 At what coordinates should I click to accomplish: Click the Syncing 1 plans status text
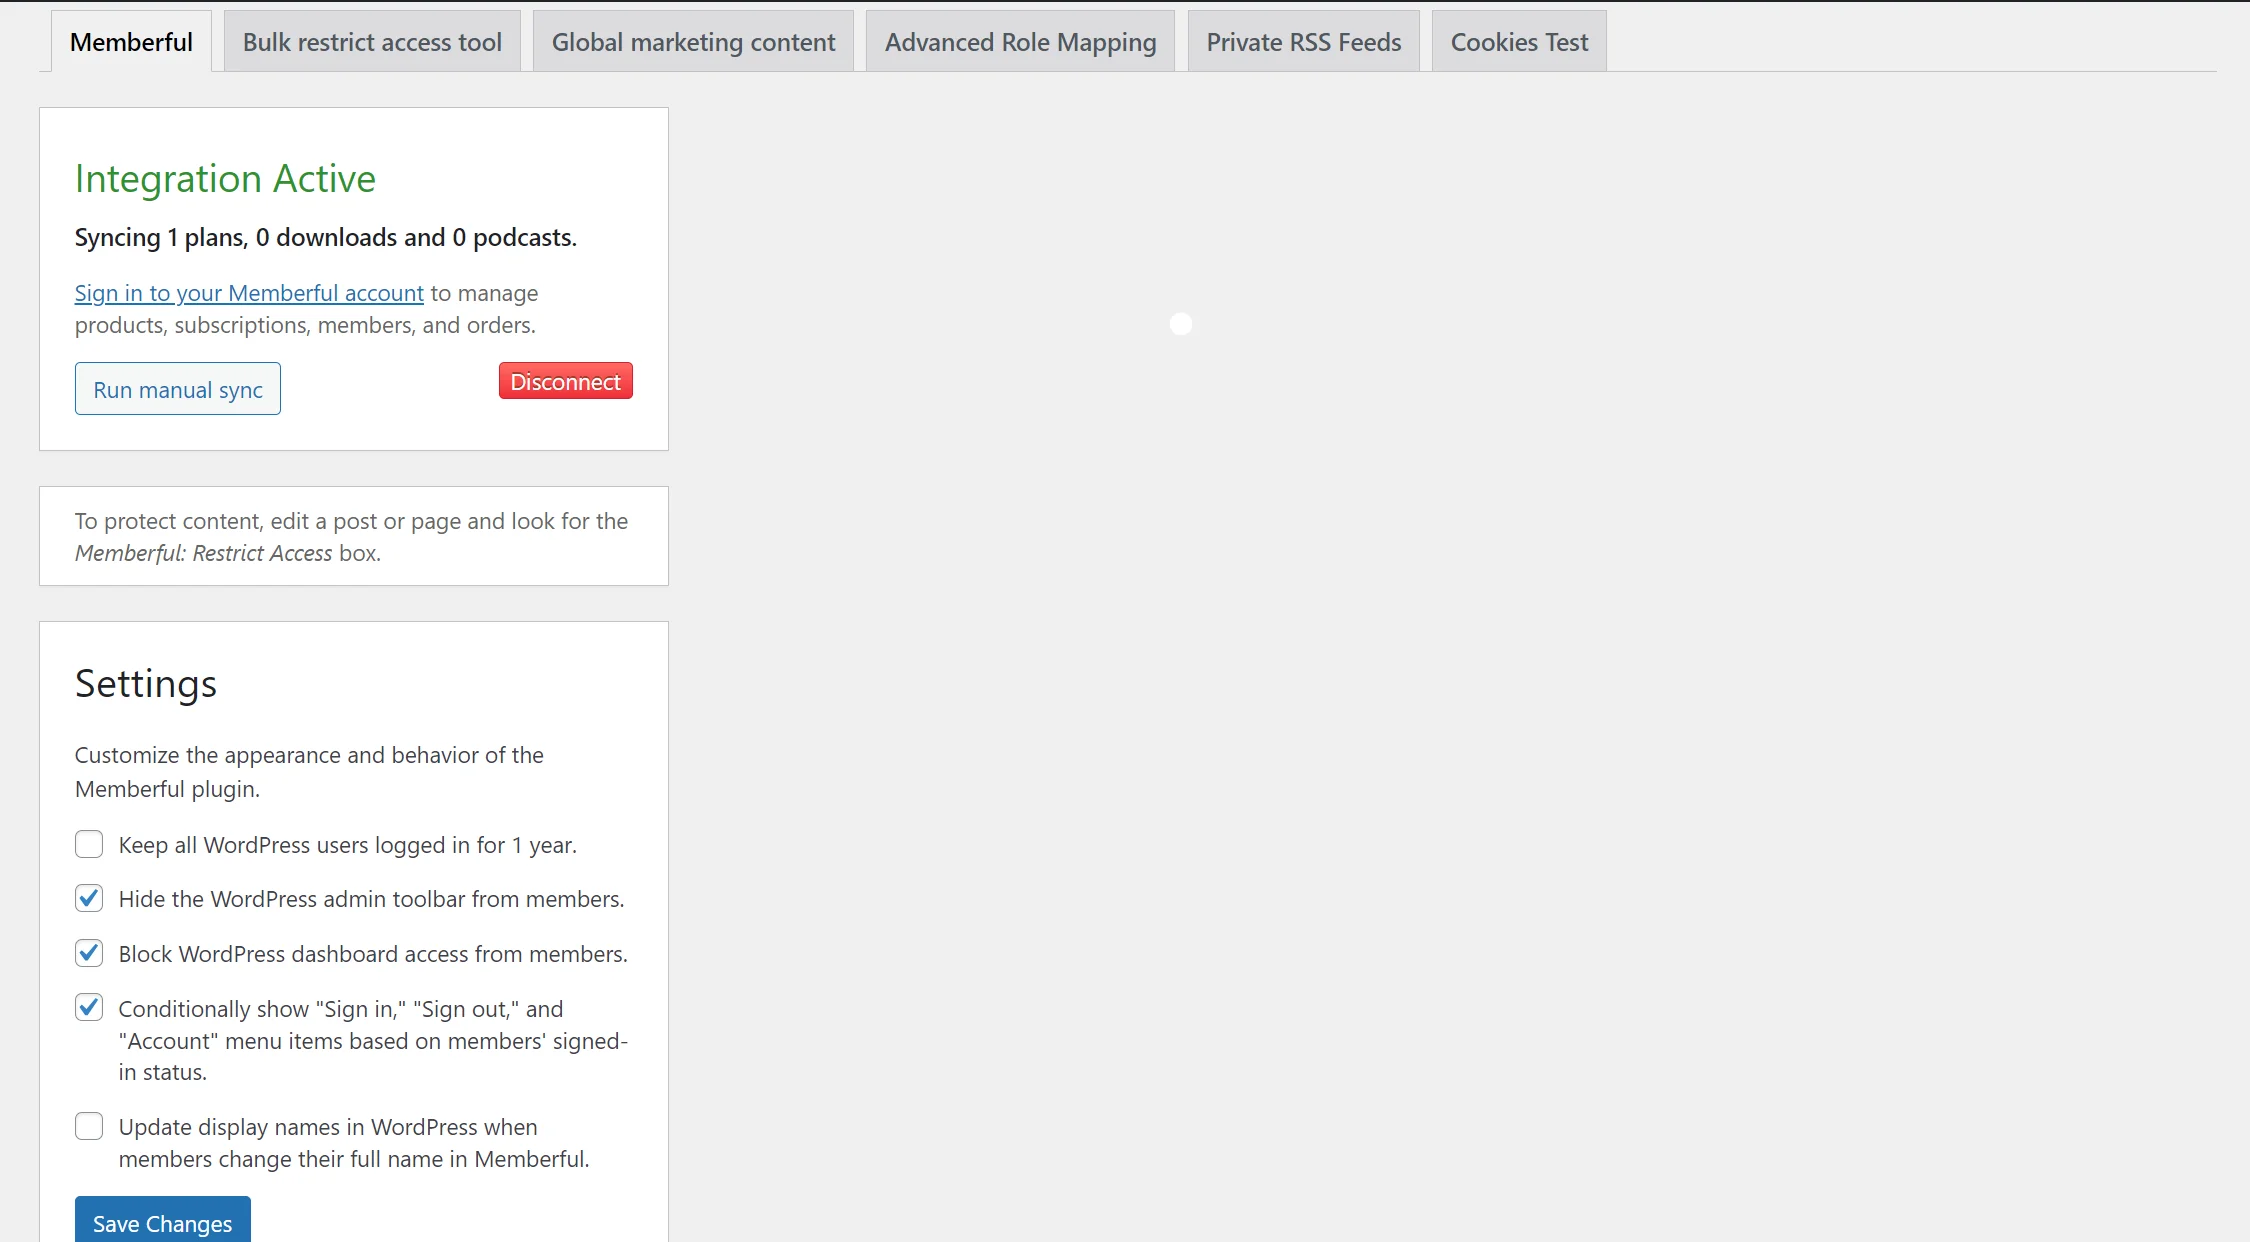point(326,238)
